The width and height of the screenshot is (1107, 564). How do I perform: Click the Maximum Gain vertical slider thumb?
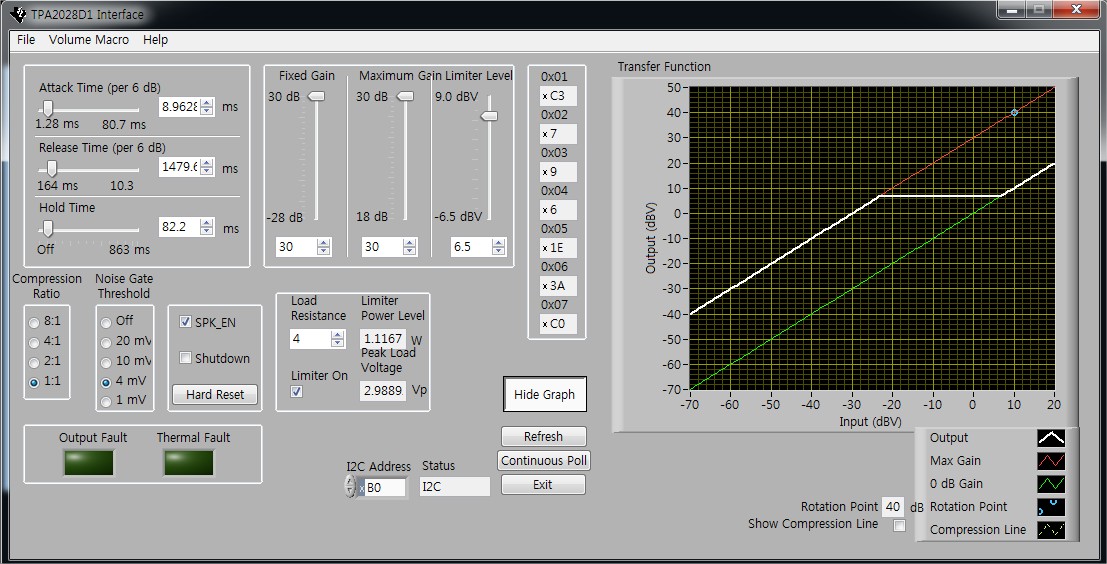click(405, 96)
